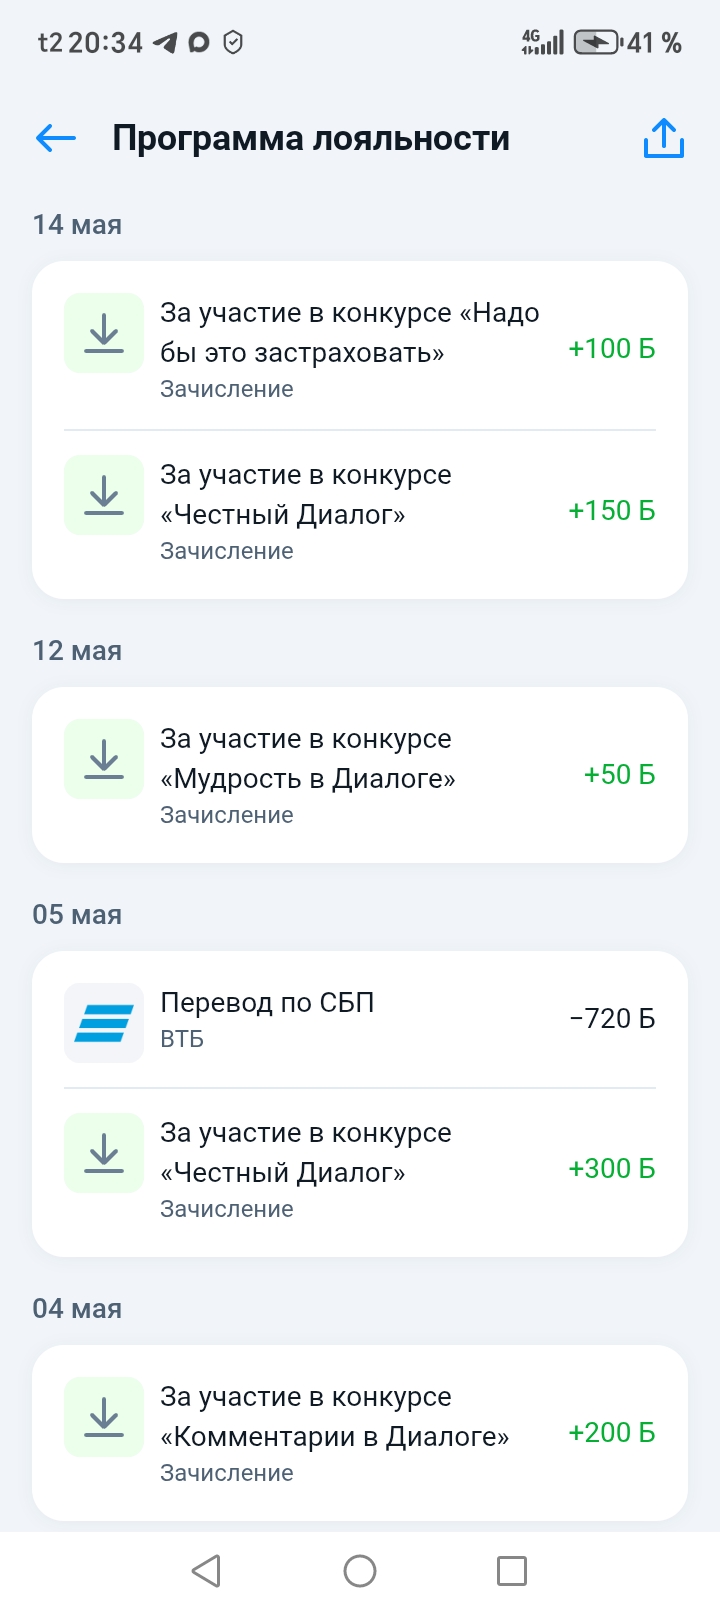Image resolution: width=720 pixels, height=1610 pixels.
Task: Tap download icon for «Комментарии в Диалоге»
Action: 104,1417
